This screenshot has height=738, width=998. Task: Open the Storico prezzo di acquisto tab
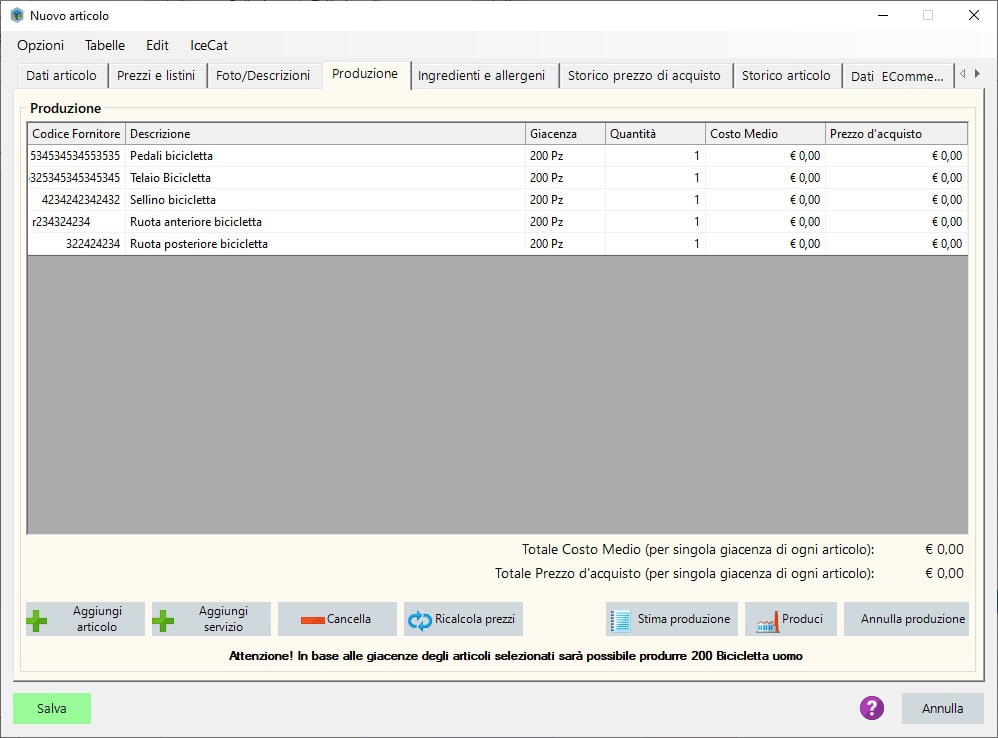[x=644, y=76]
